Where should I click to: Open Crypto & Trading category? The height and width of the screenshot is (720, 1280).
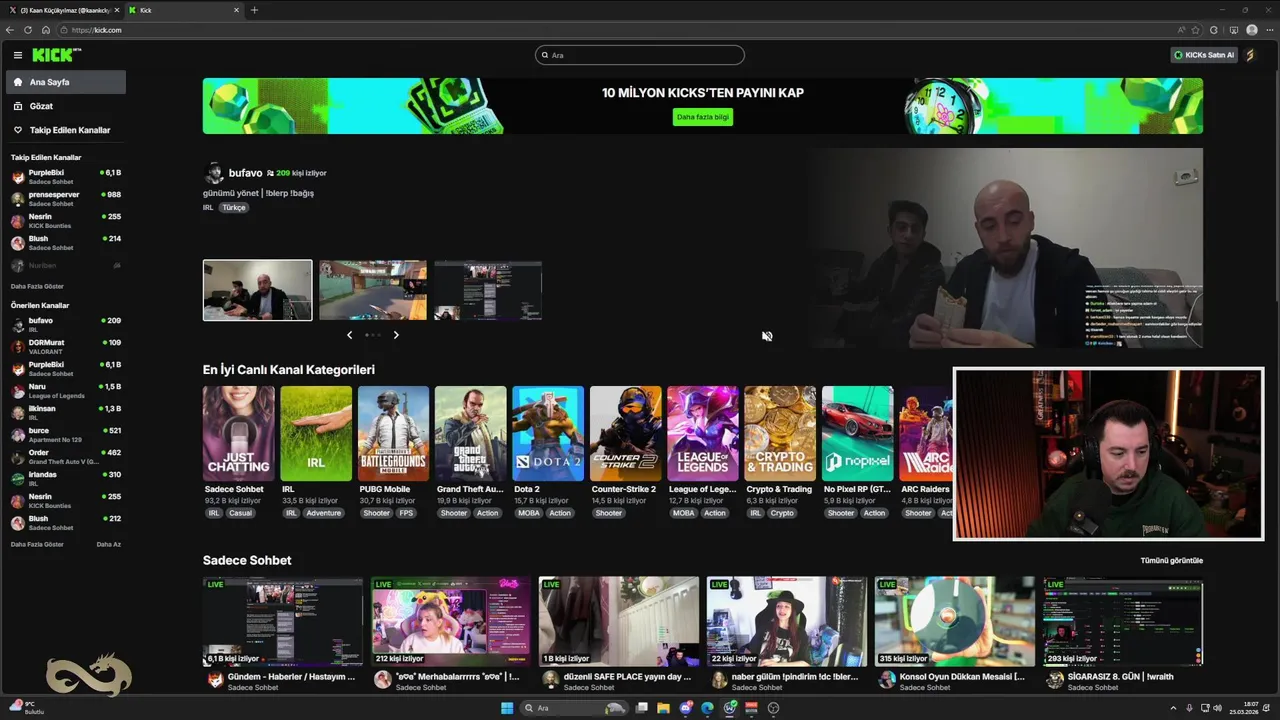pos(780,434)
